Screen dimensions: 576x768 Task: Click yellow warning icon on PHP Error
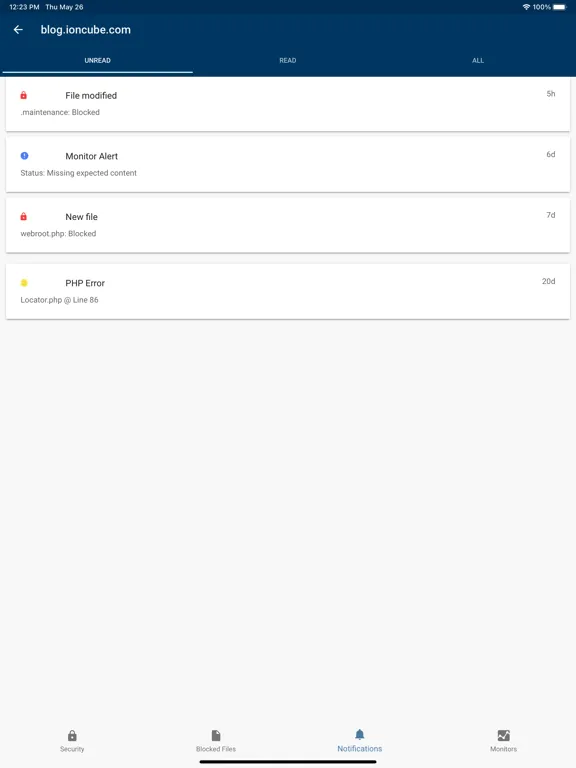click(x=24, y=283)
